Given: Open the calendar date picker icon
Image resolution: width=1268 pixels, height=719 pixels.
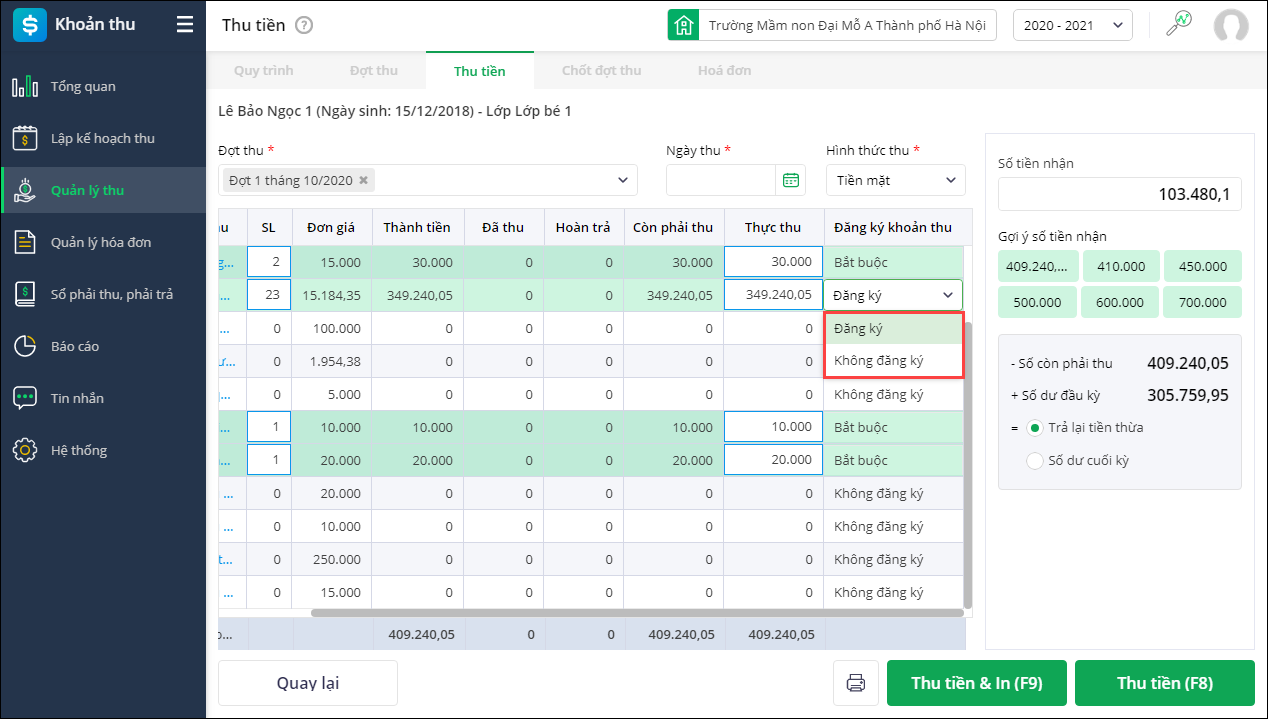Looking at the screenshot, I should pyautogui.click(x=791, y=181).
